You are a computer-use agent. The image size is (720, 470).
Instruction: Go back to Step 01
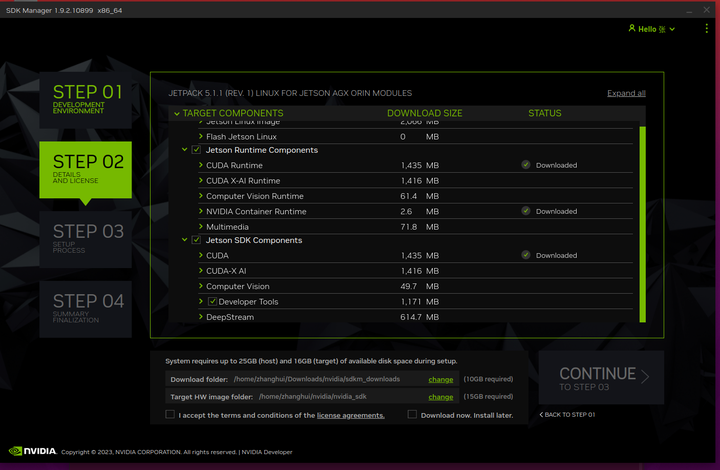point(568,414)
